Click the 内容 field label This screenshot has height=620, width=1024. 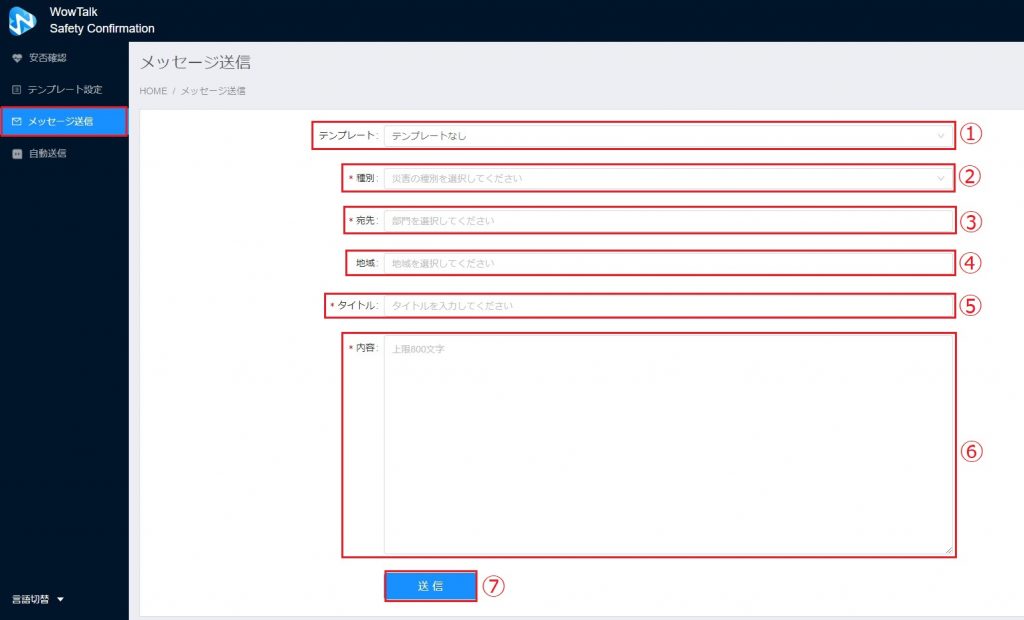[366, 348]
